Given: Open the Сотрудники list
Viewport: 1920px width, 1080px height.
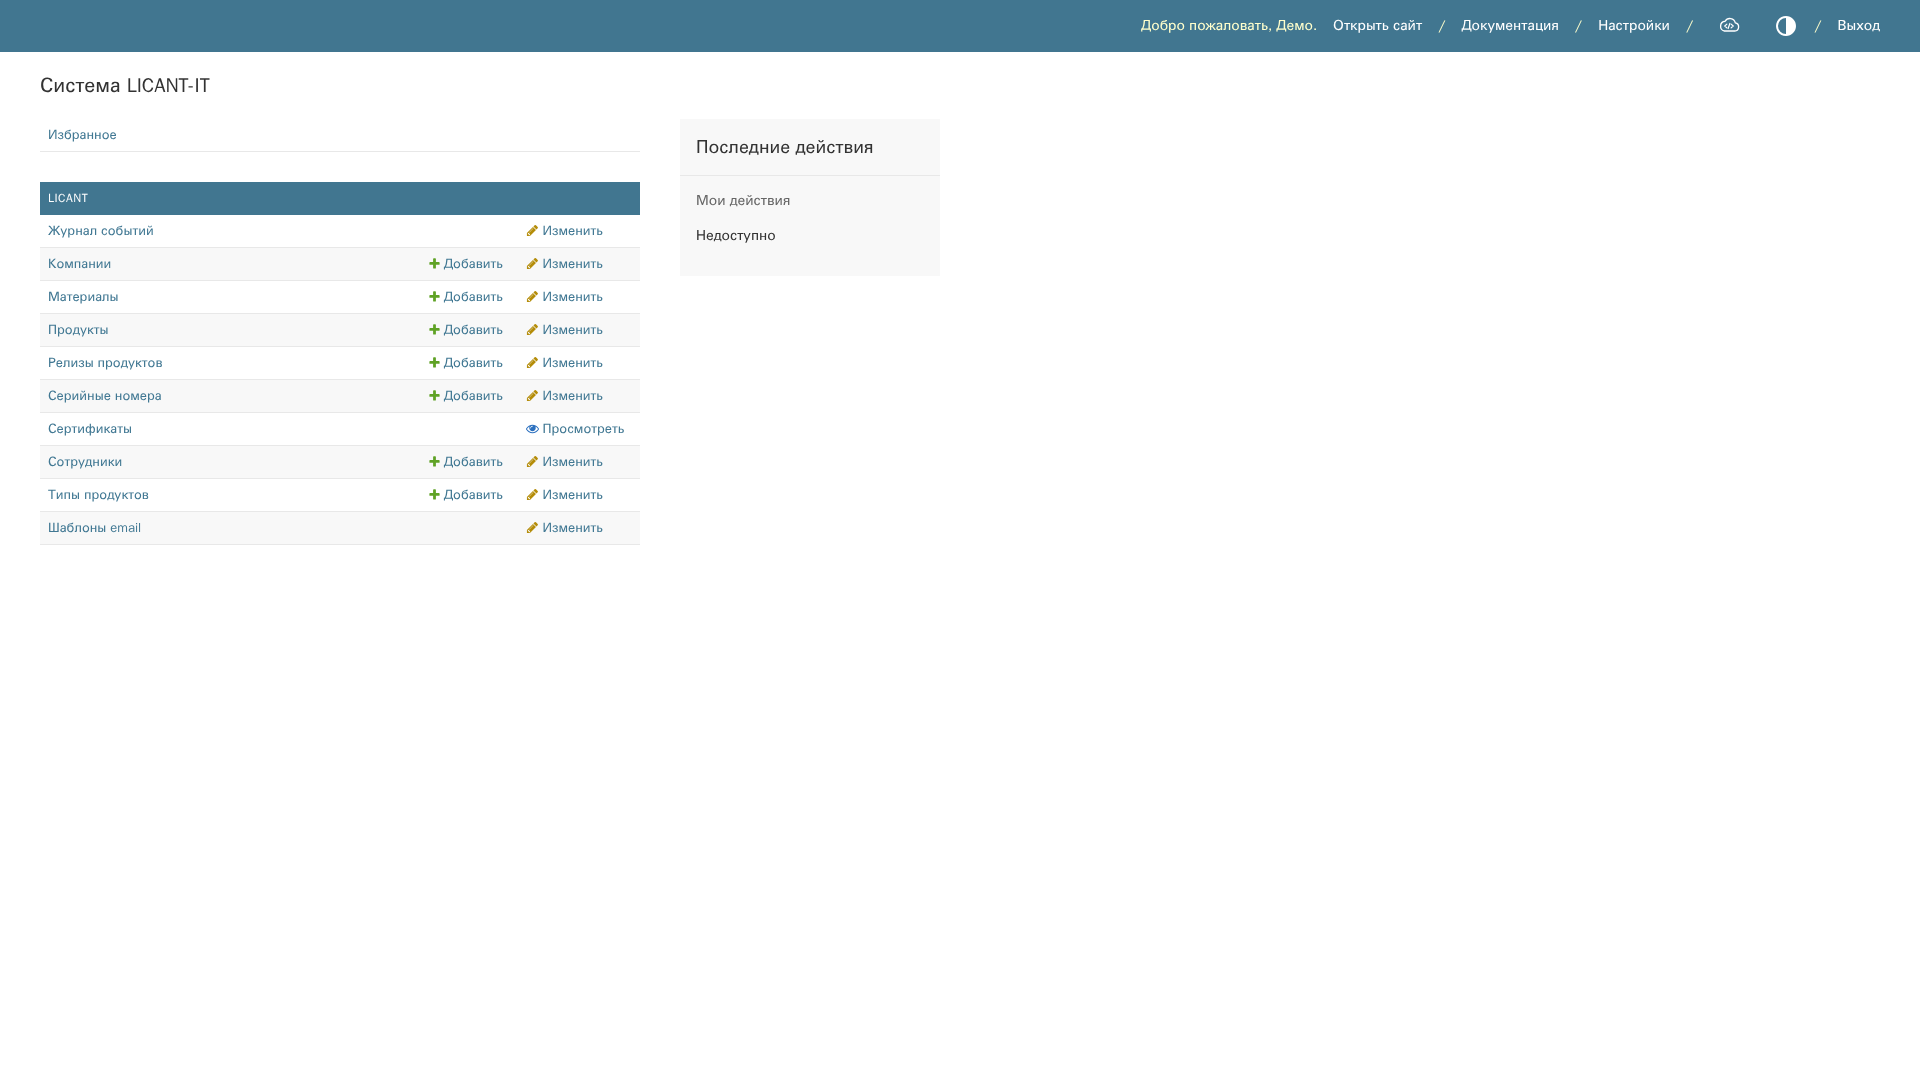Looking at the screenshot, I should point(85,462).
